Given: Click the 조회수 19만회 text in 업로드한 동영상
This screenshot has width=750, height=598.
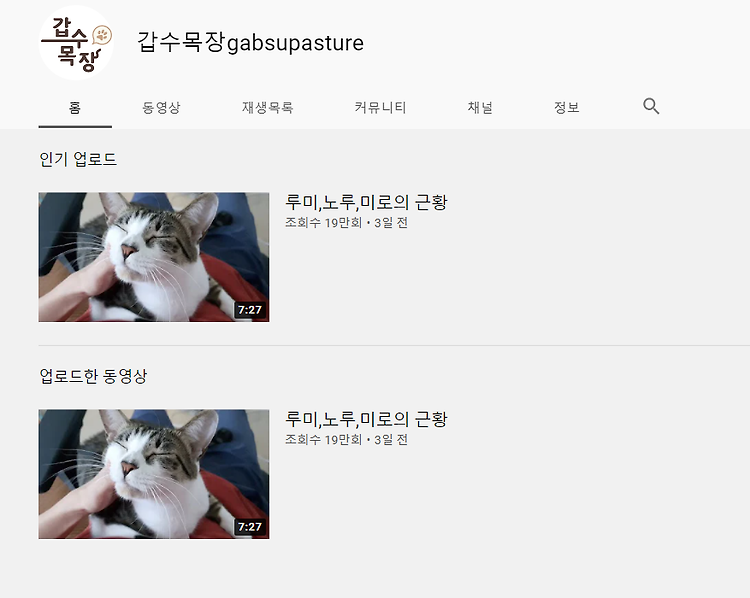Looking at the screenshot, I should [323, 440].
